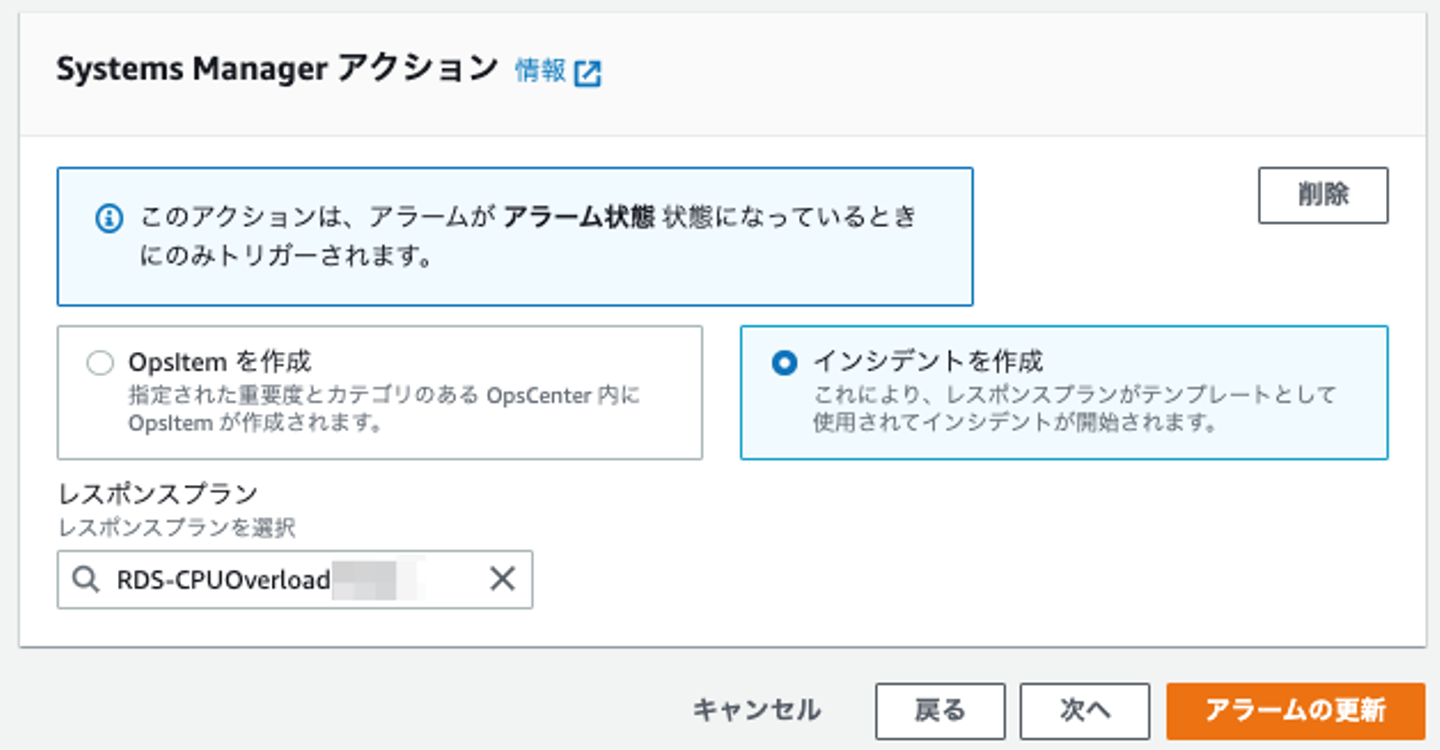1440x750 pixels.
Task: Open external link icon beside 情報
Action: click(588, 73)
